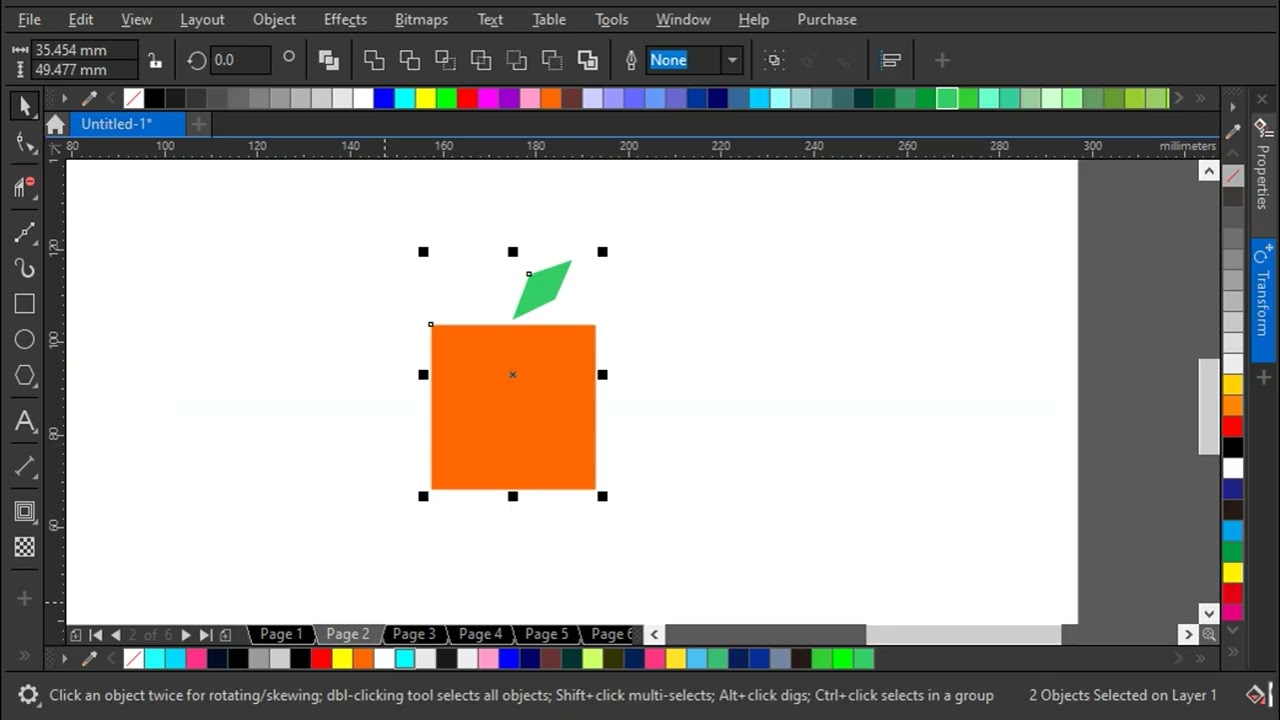Open right vertical palette flyout arrow
1280x720 pixels.
(1233, 106)
